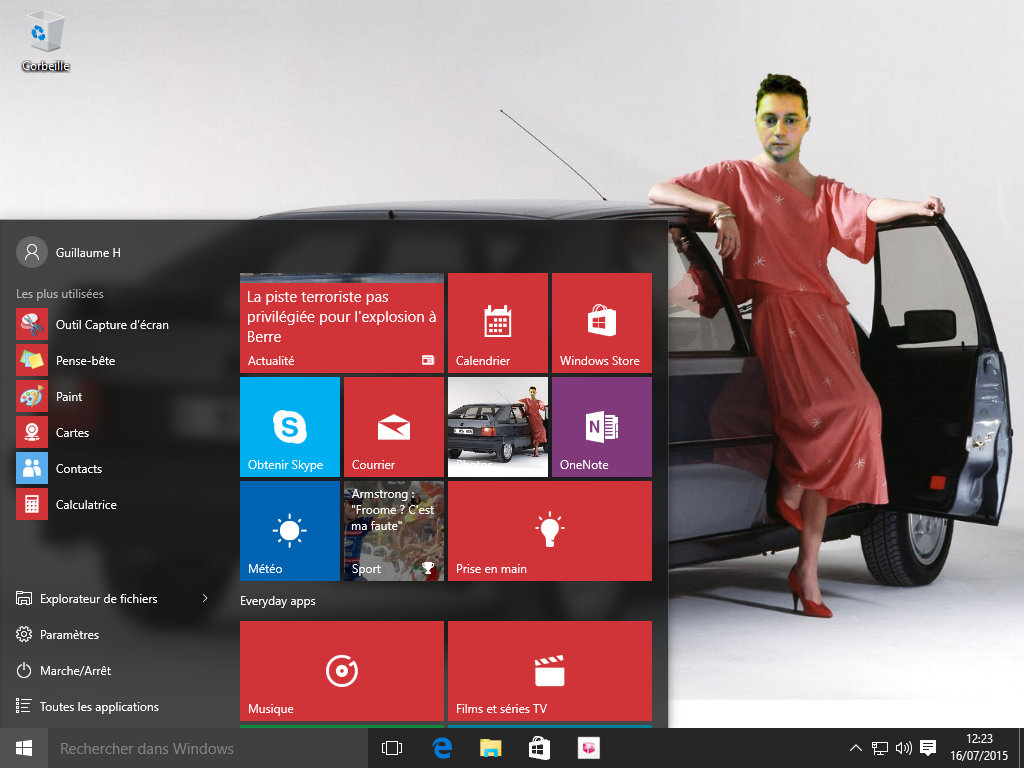This screenshot has height=768, width=1024.
Task: Launch Calculatrice from the list
Action: click(x=85, y=505)
